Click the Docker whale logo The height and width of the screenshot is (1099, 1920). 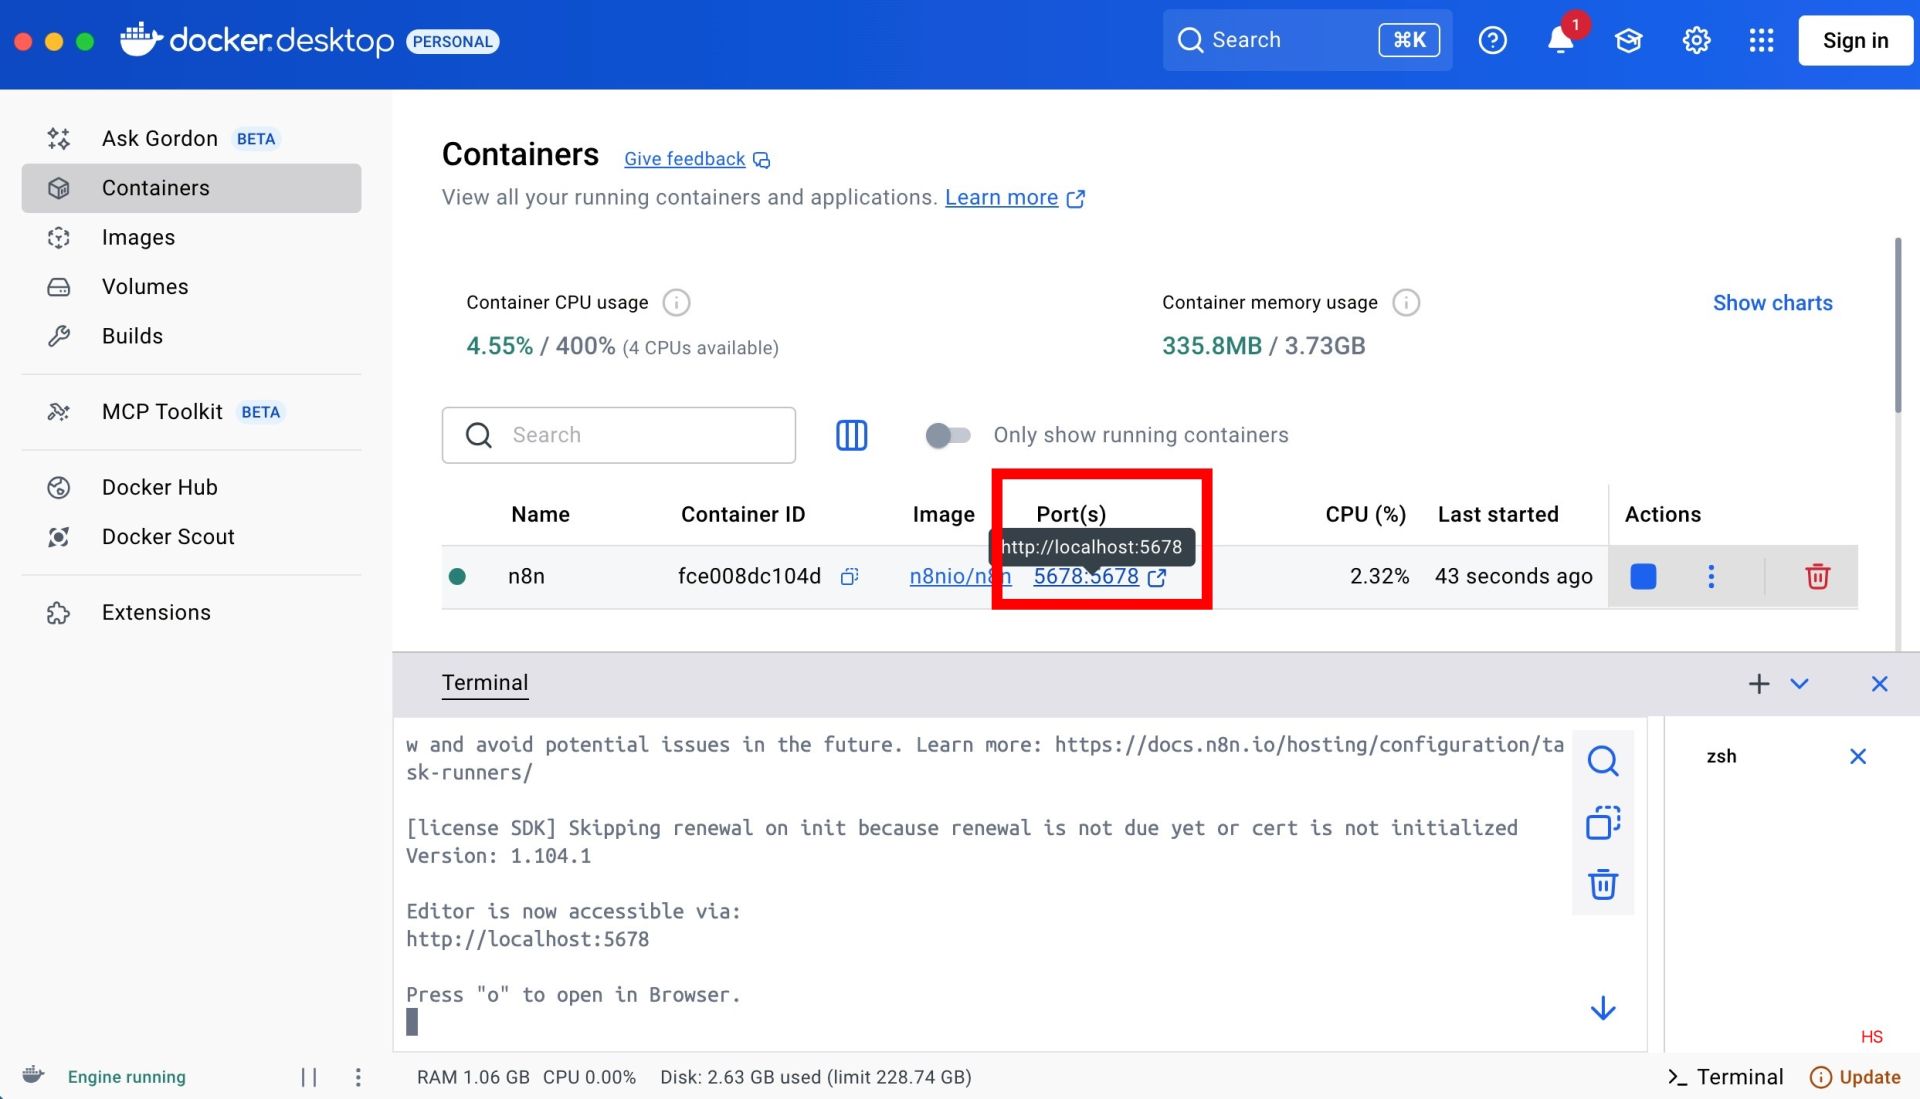[x=140, y=40]
